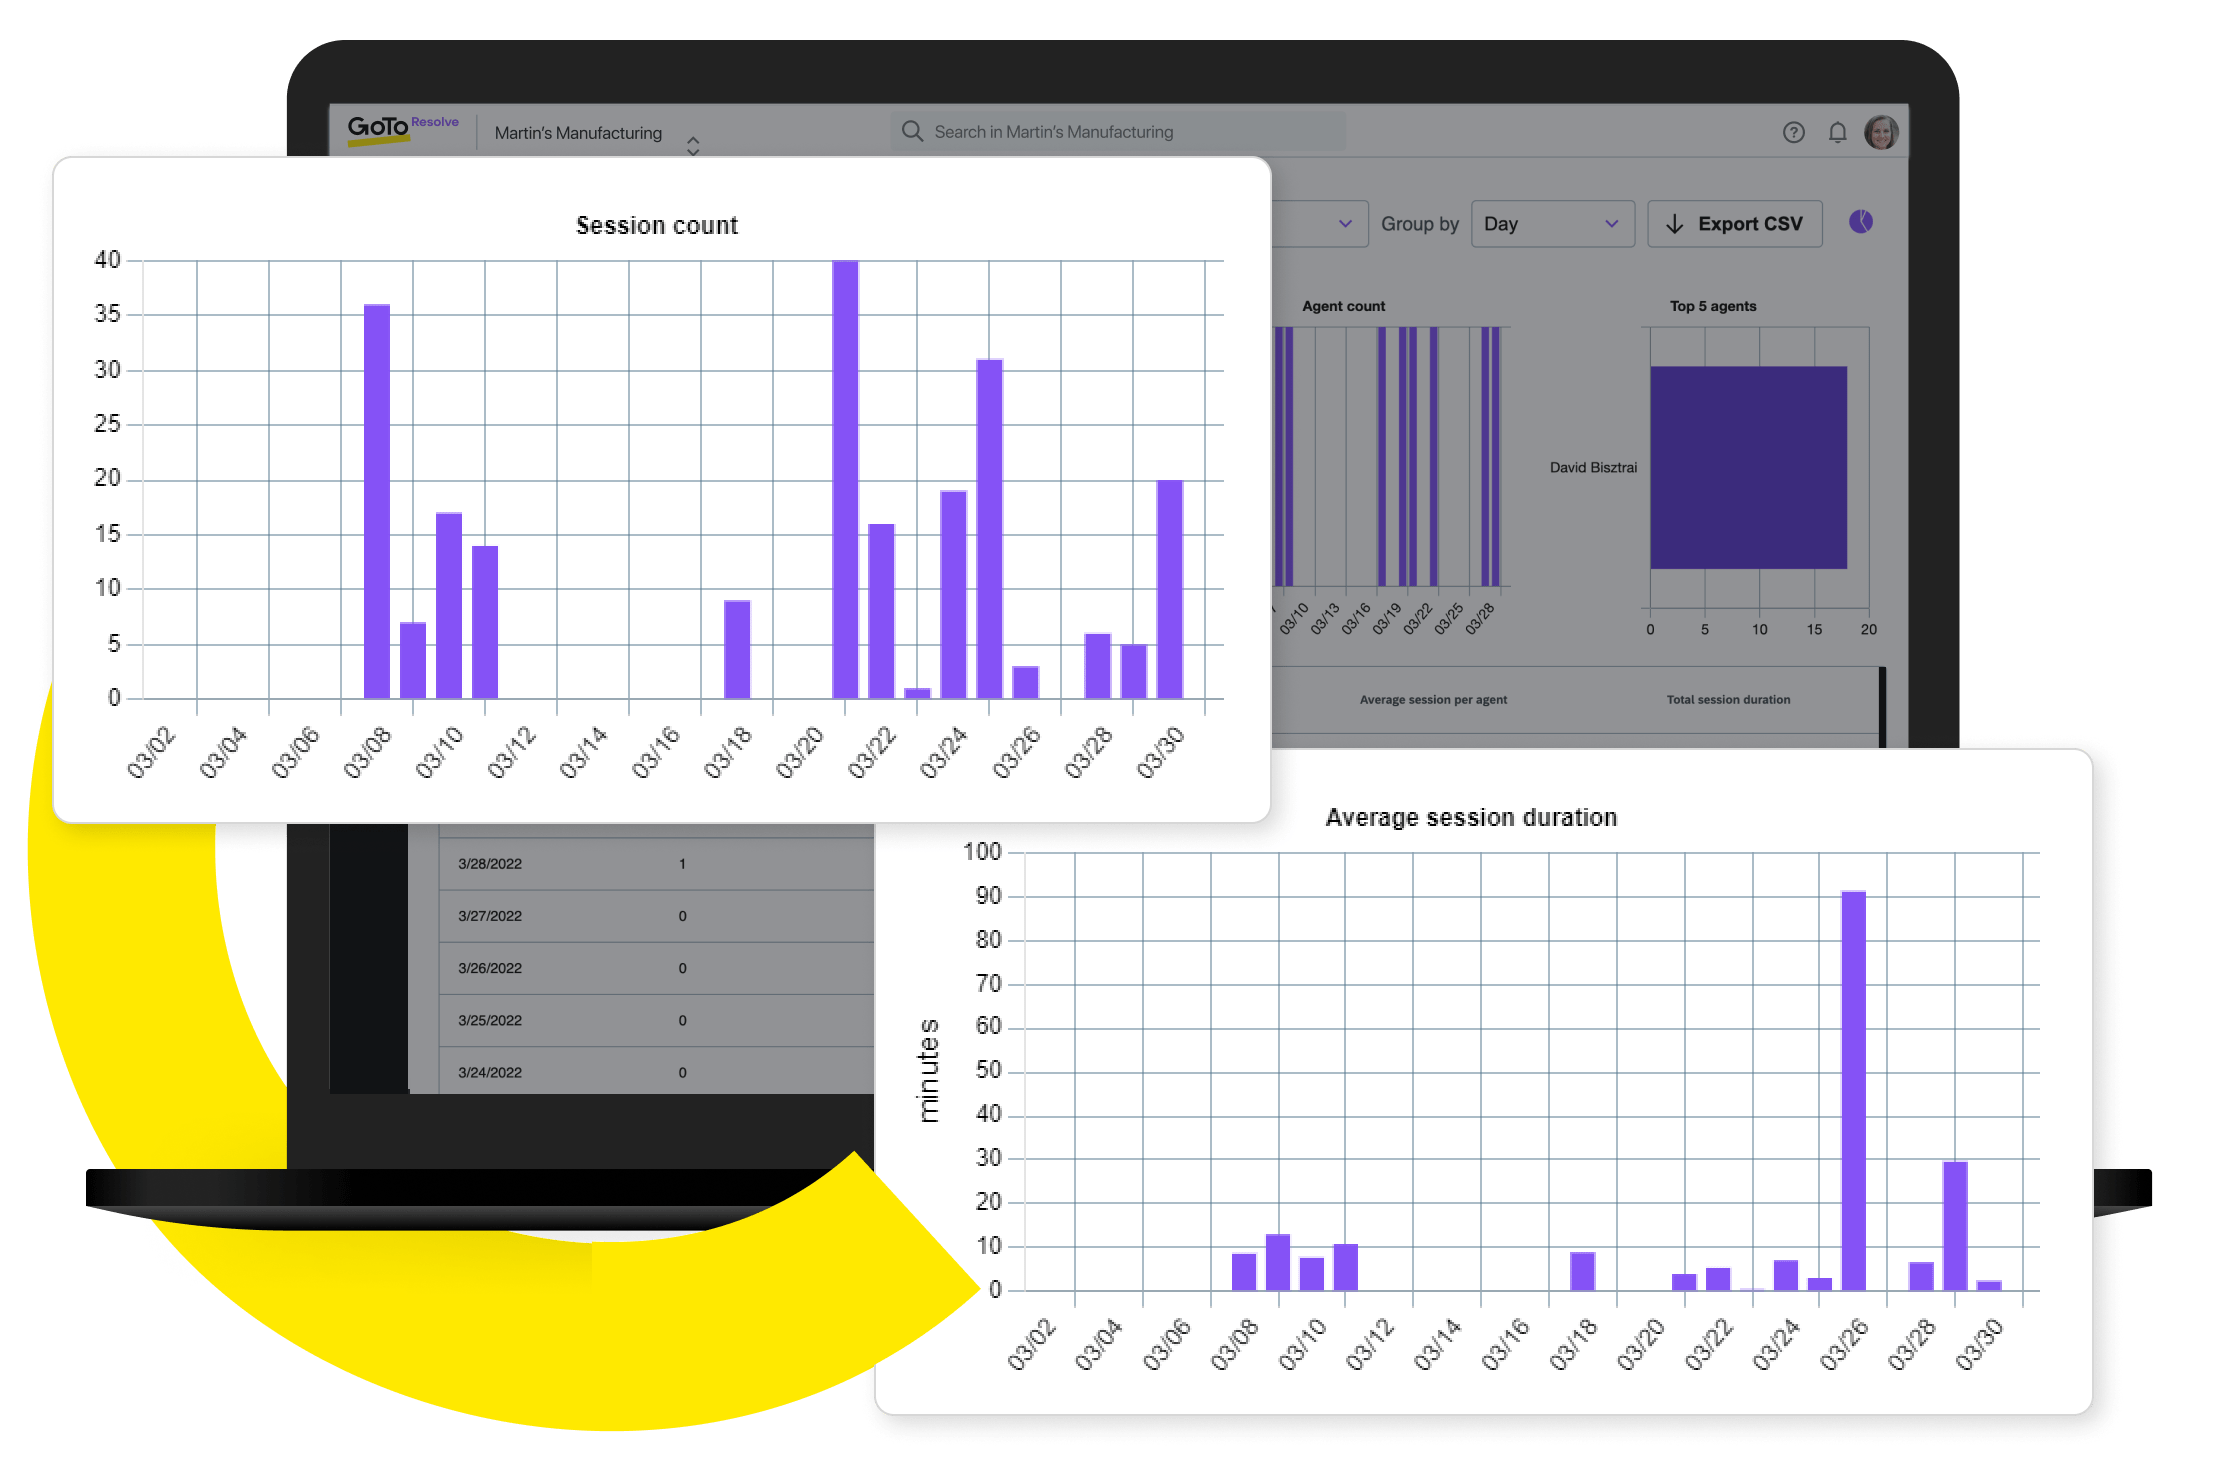Click the Top 5 agents chart title

point(1713,306)
